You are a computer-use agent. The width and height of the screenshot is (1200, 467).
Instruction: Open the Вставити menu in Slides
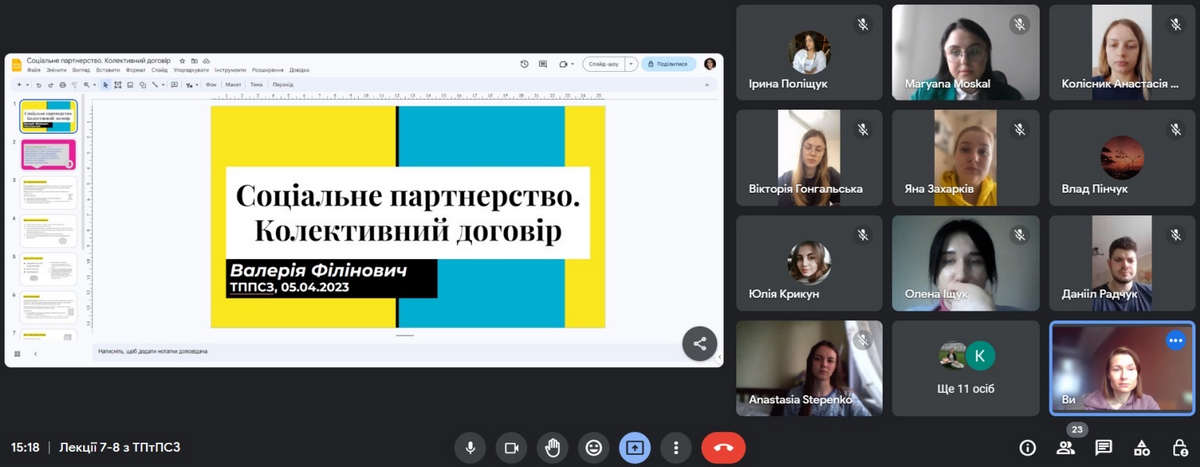[x=110, y=71]
